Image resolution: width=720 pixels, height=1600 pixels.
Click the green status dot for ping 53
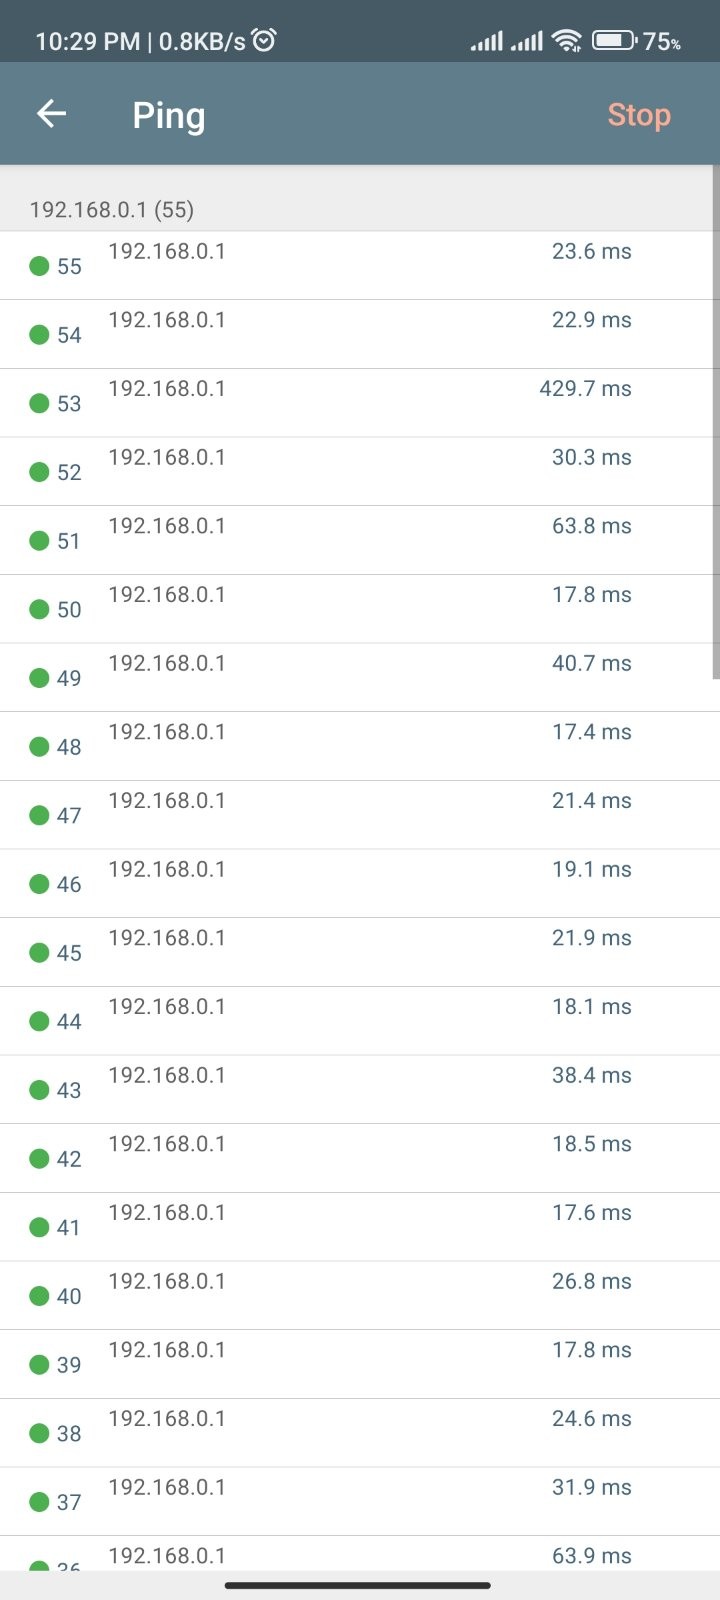coord(40,403)
